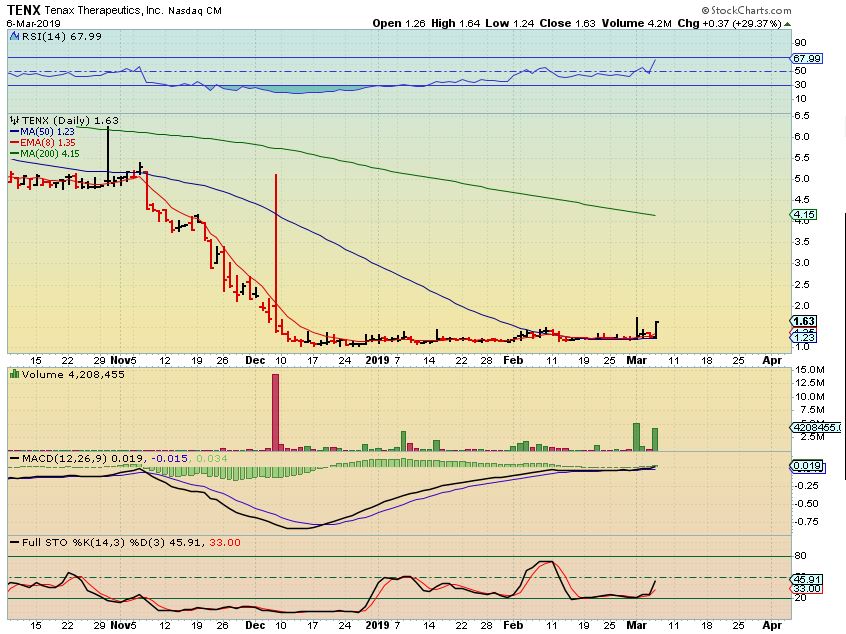
Task: Click the StockCharts.com copyright label
Action: pos(746,10)
